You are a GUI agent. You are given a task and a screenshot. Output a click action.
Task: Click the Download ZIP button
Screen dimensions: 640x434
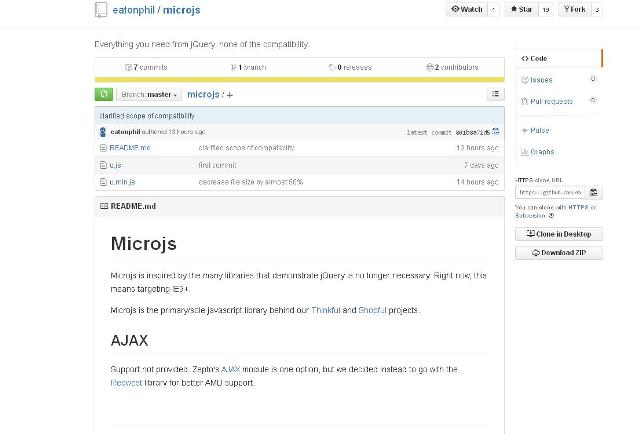click(558, 253)
